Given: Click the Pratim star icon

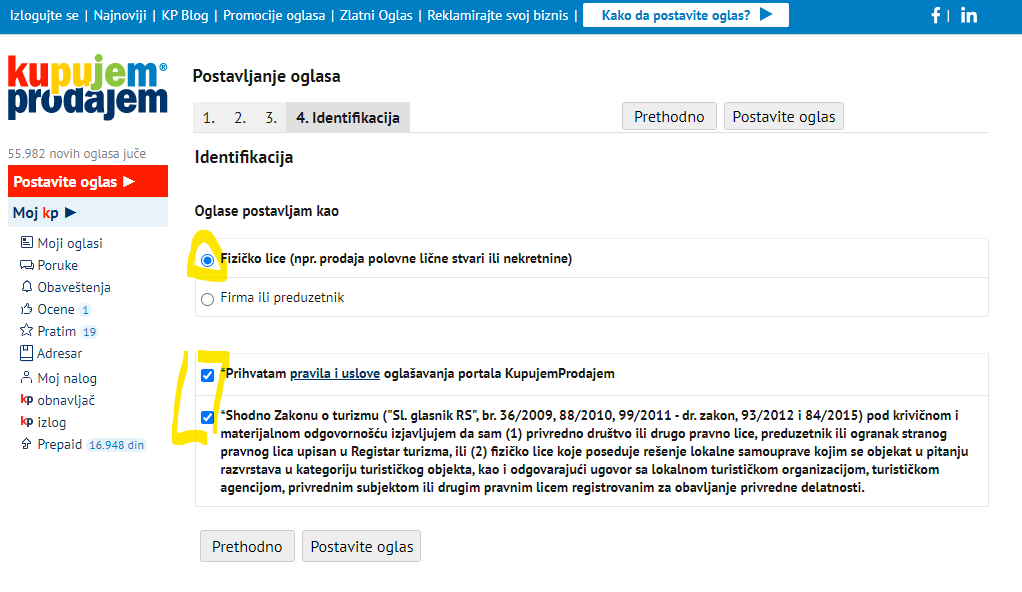Looking at the screenshot, I should click(x=27, y=331).
